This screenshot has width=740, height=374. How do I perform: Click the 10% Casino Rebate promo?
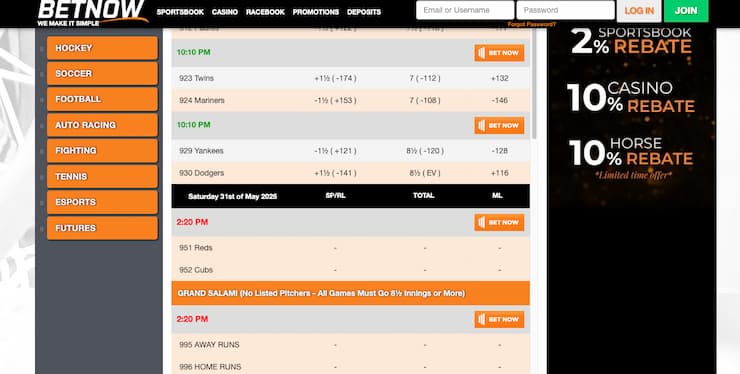(631, 97)
